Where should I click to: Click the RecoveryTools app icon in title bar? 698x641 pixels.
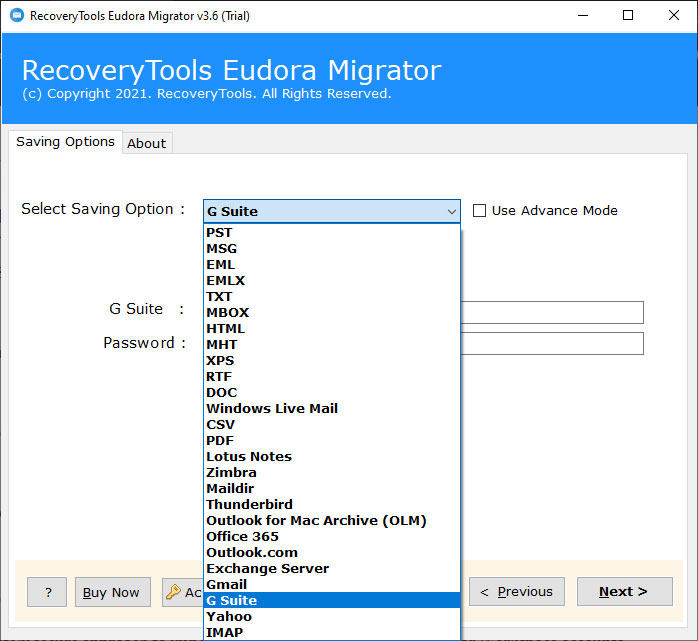17,16
